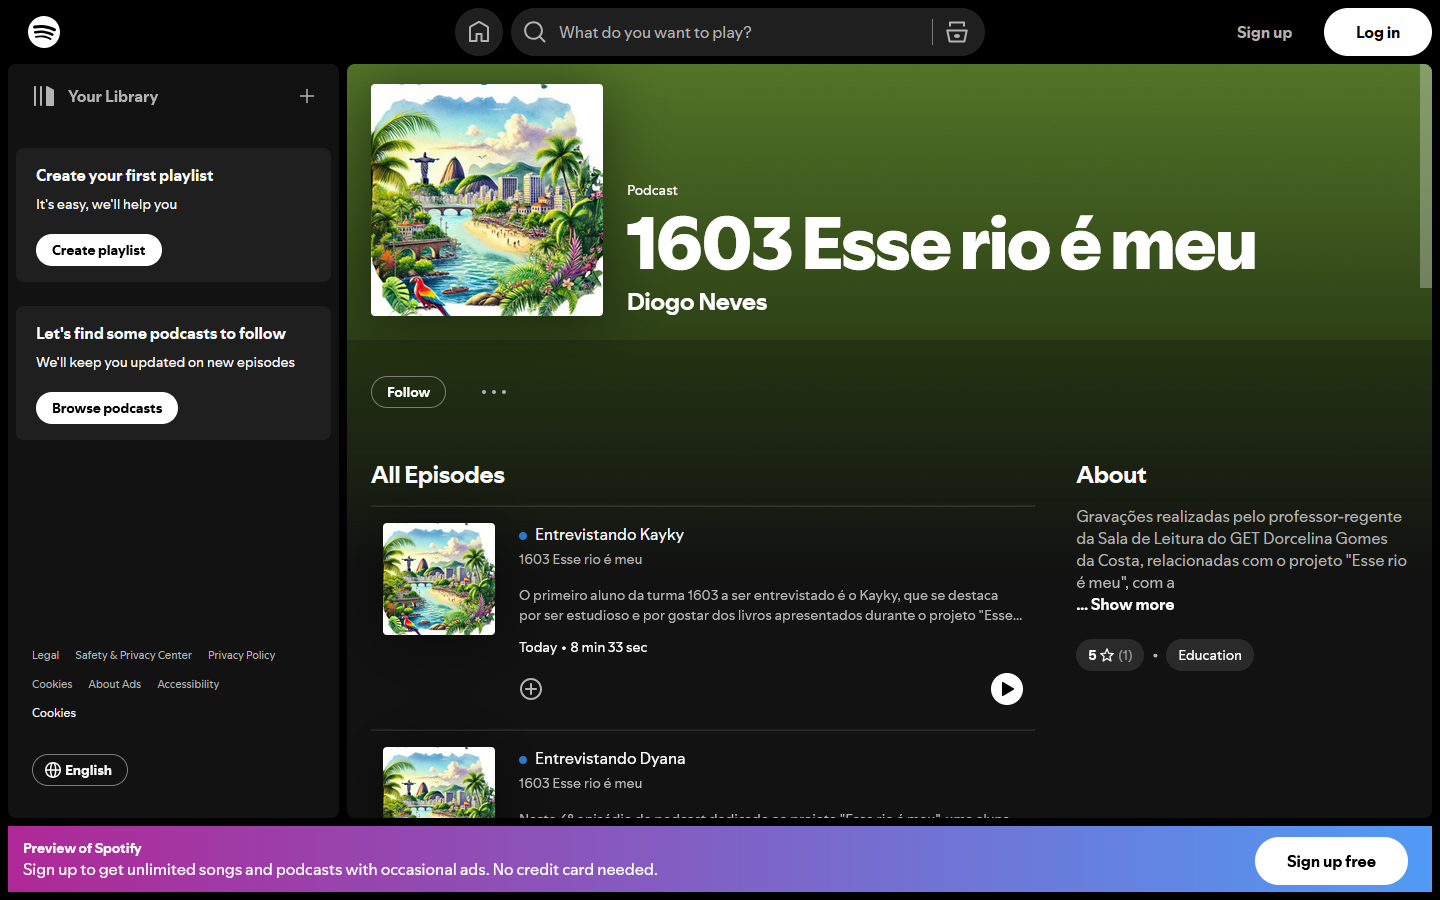Screen dimensions: 1440x900
Task: Open Entrevistando Dyana episode title
Action: [x=610, y=758]
